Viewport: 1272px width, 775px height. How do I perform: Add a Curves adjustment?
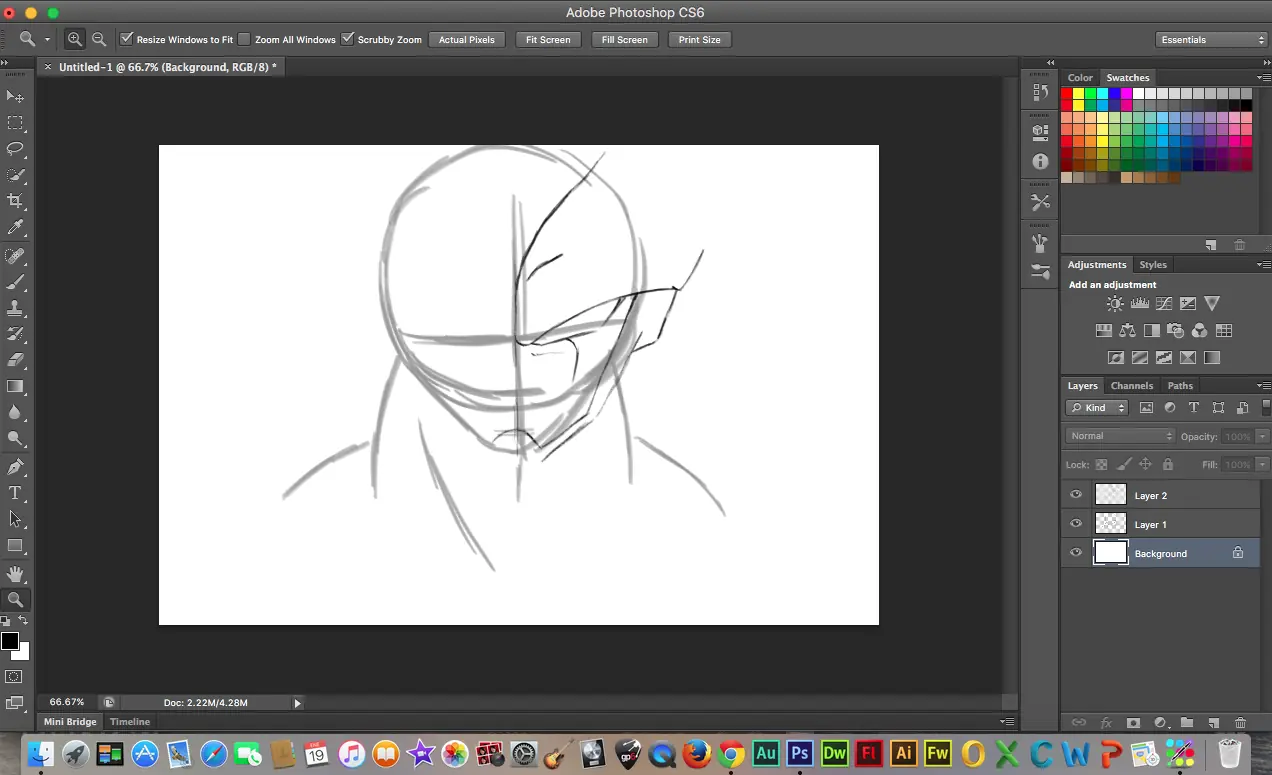point(1164,304)
